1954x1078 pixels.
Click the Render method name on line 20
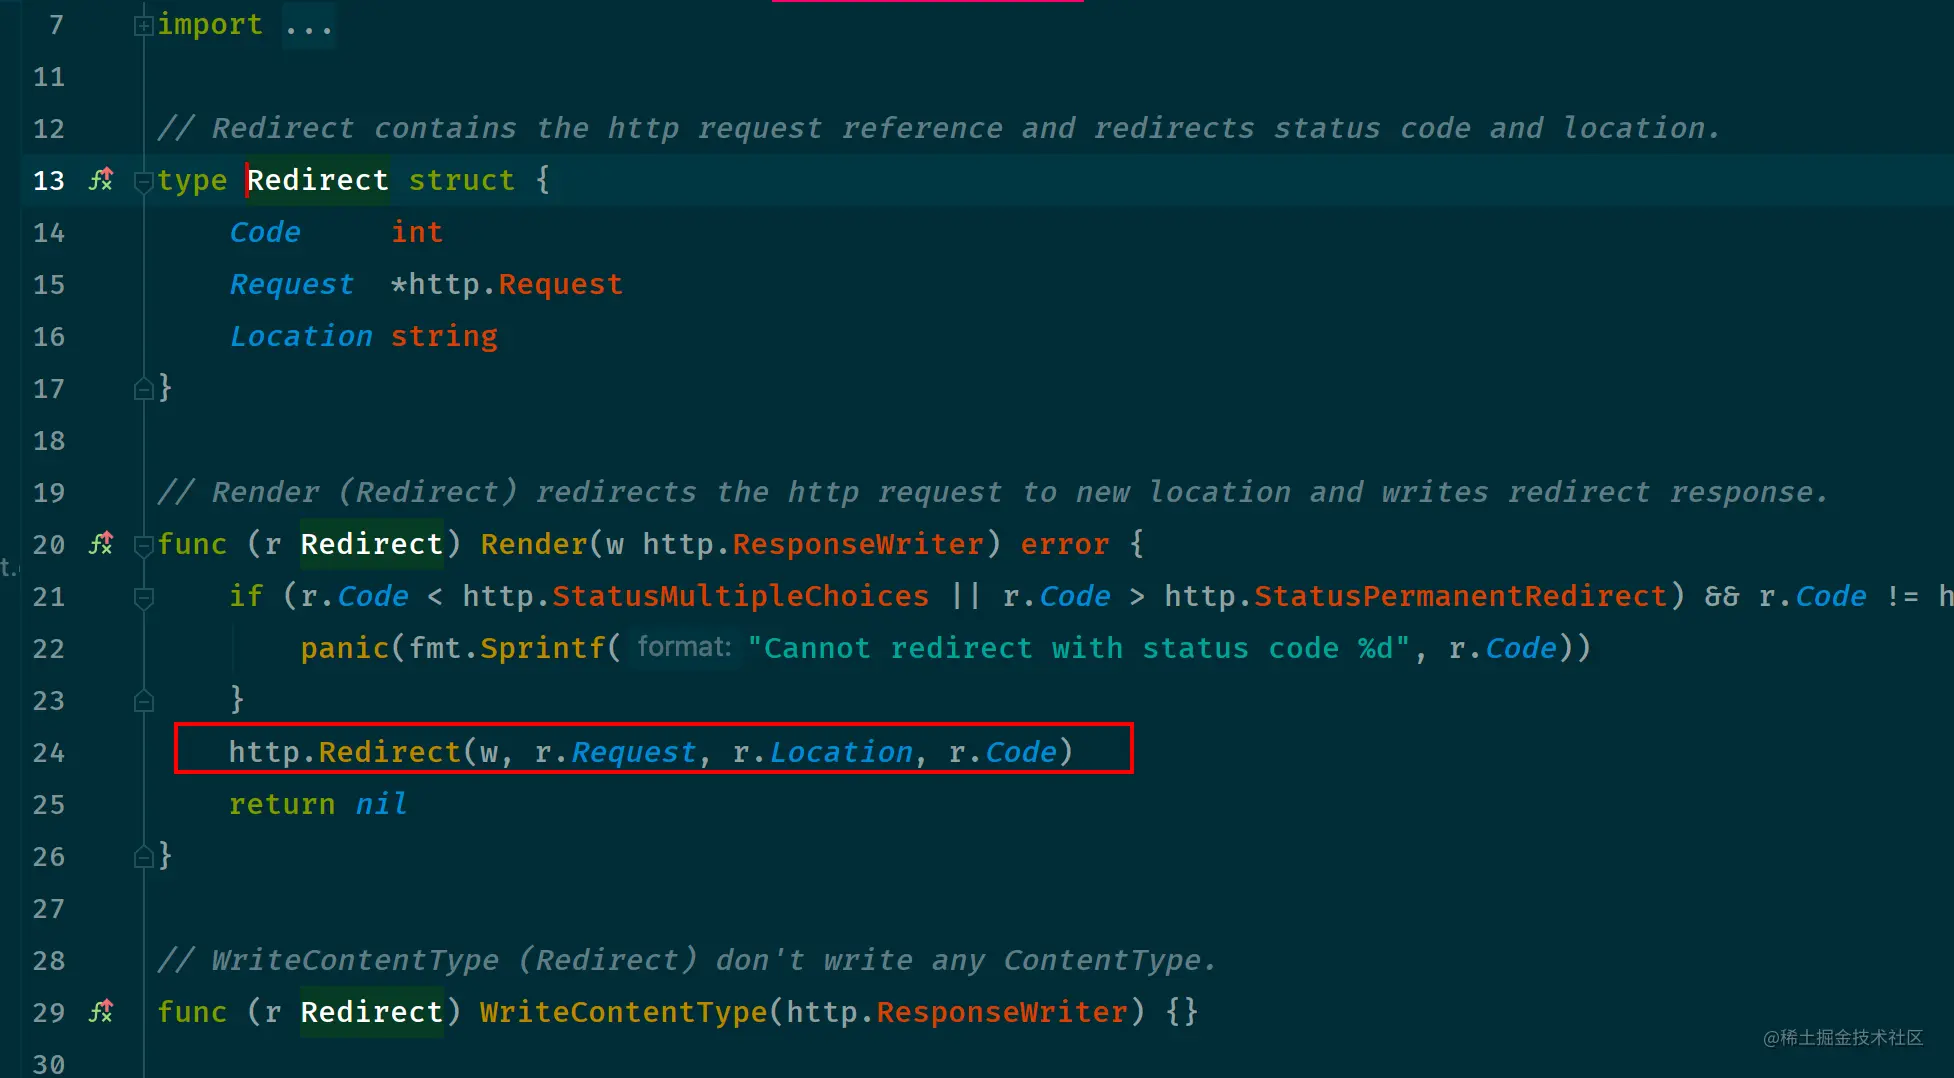pyautogui.click(x=534, y=544)
